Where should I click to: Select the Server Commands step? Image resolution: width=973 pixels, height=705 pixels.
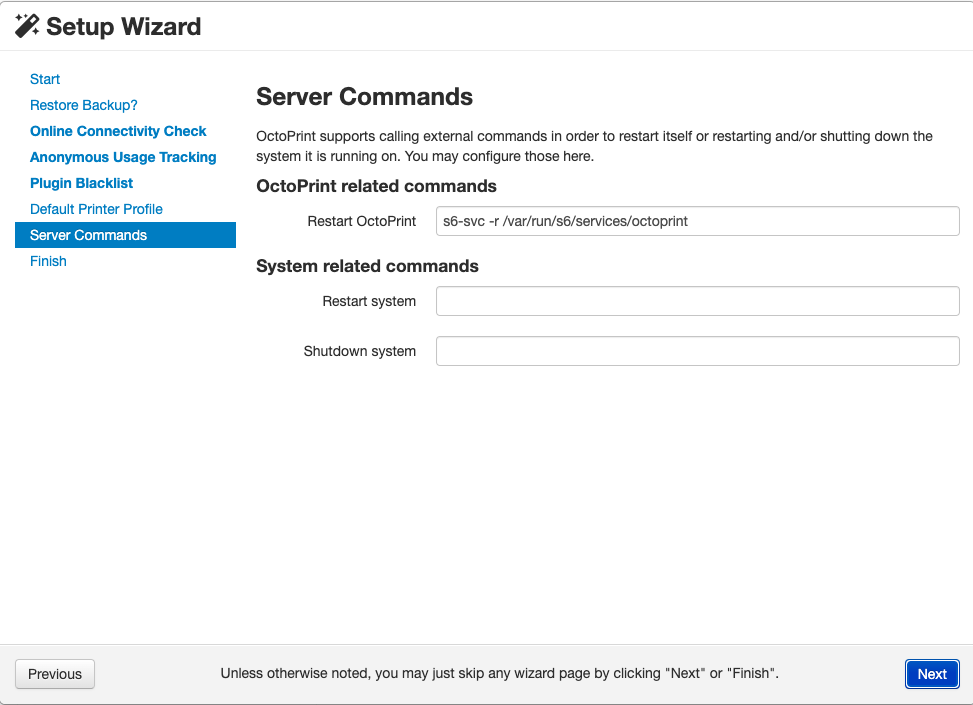[125, 235]
